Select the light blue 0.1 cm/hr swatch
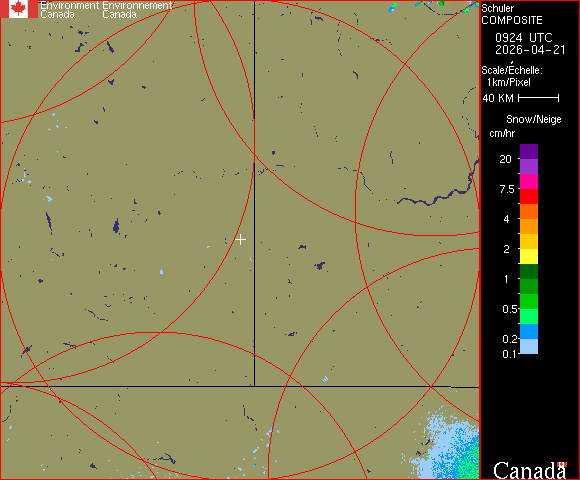 (529, 347)
